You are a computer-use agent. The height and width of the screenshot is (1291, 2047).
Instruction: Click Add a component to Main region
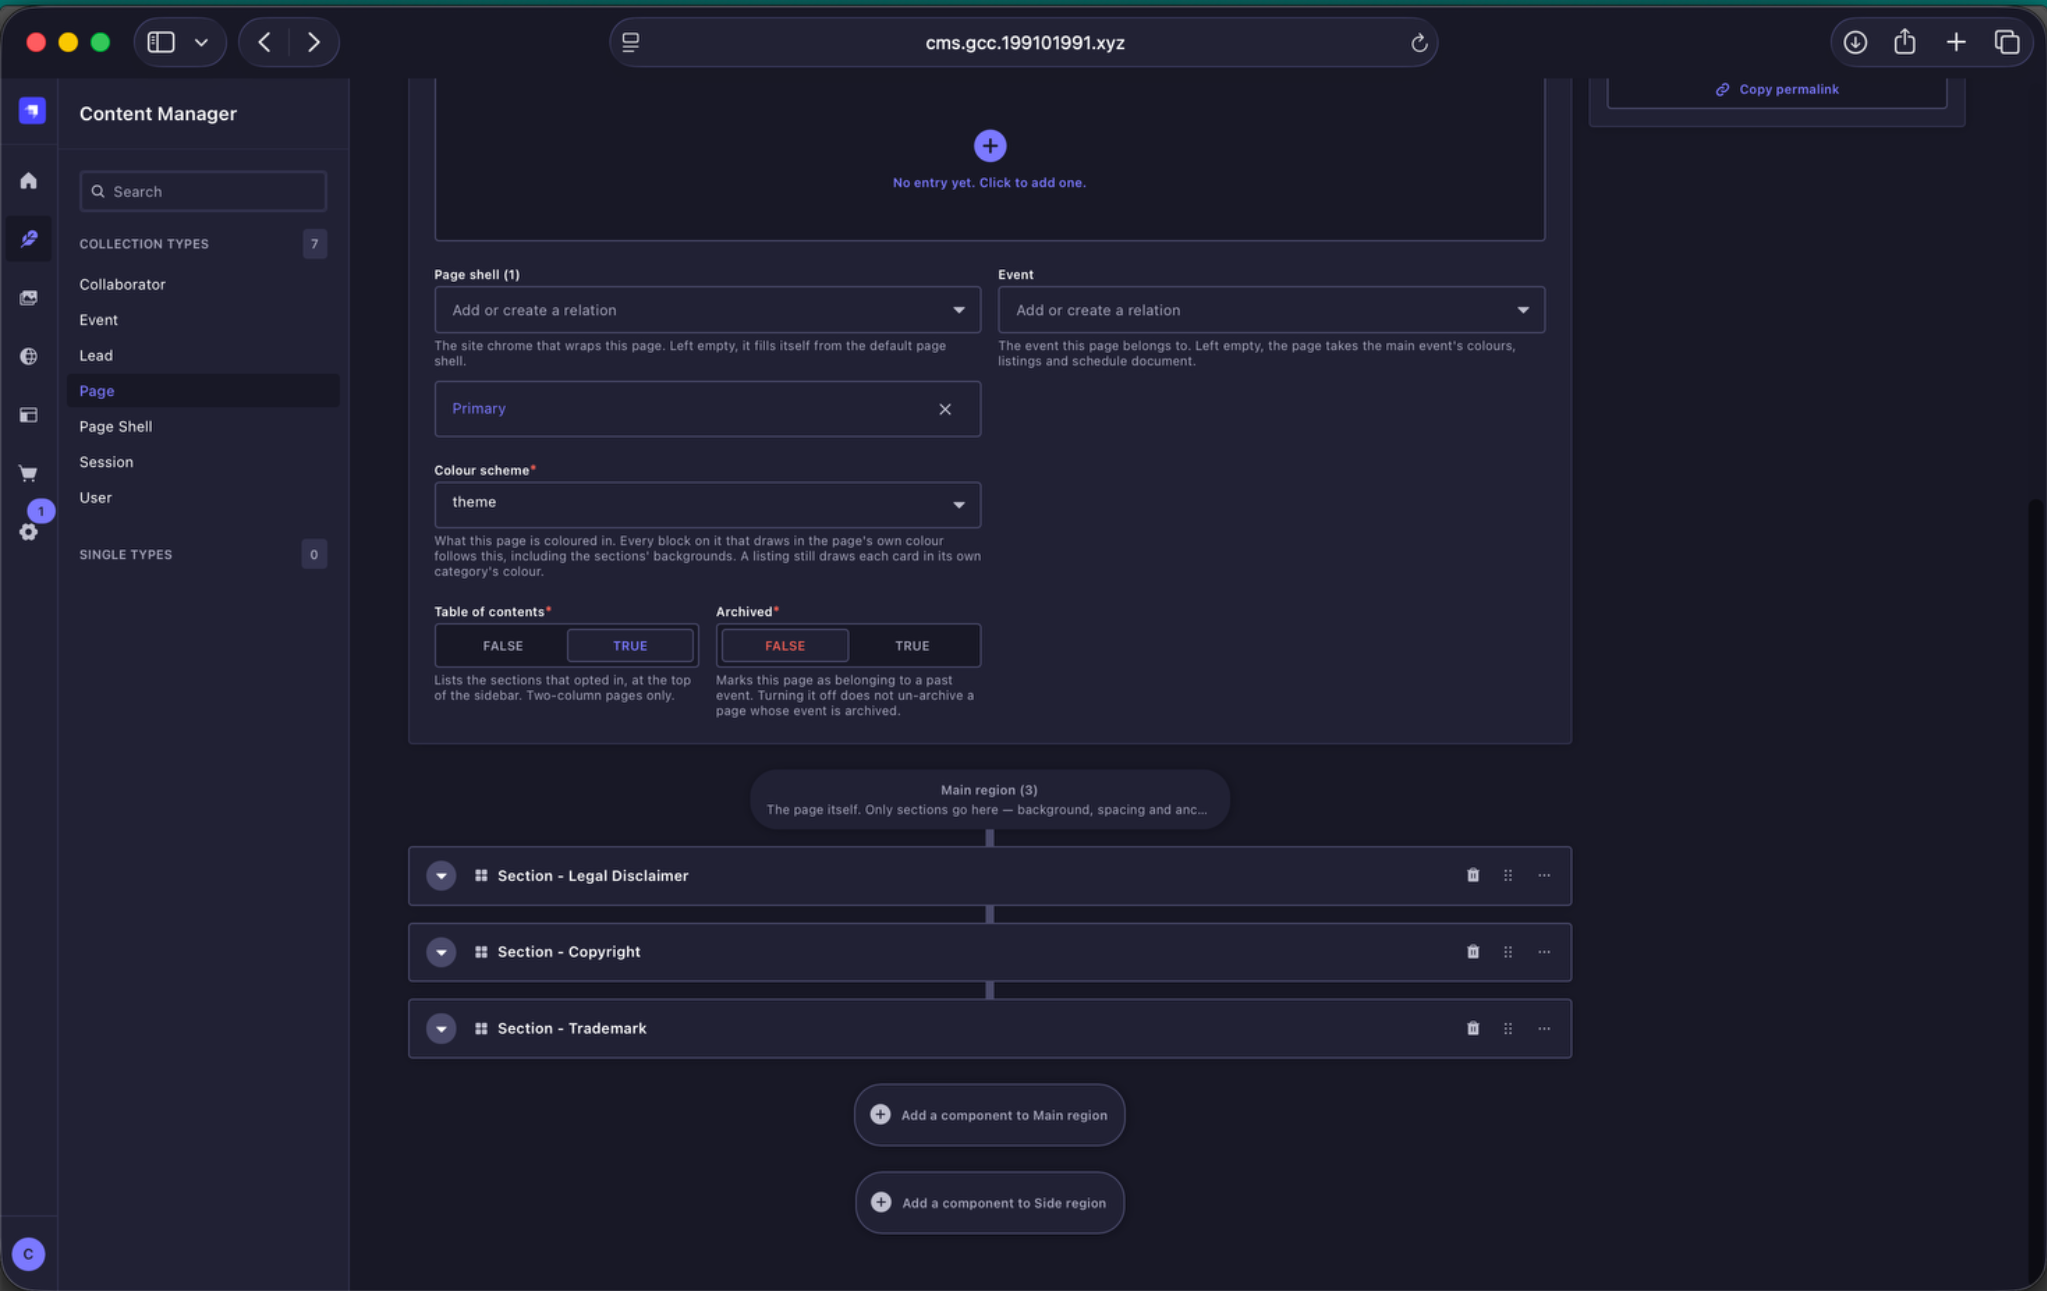tap(989, 1115)
